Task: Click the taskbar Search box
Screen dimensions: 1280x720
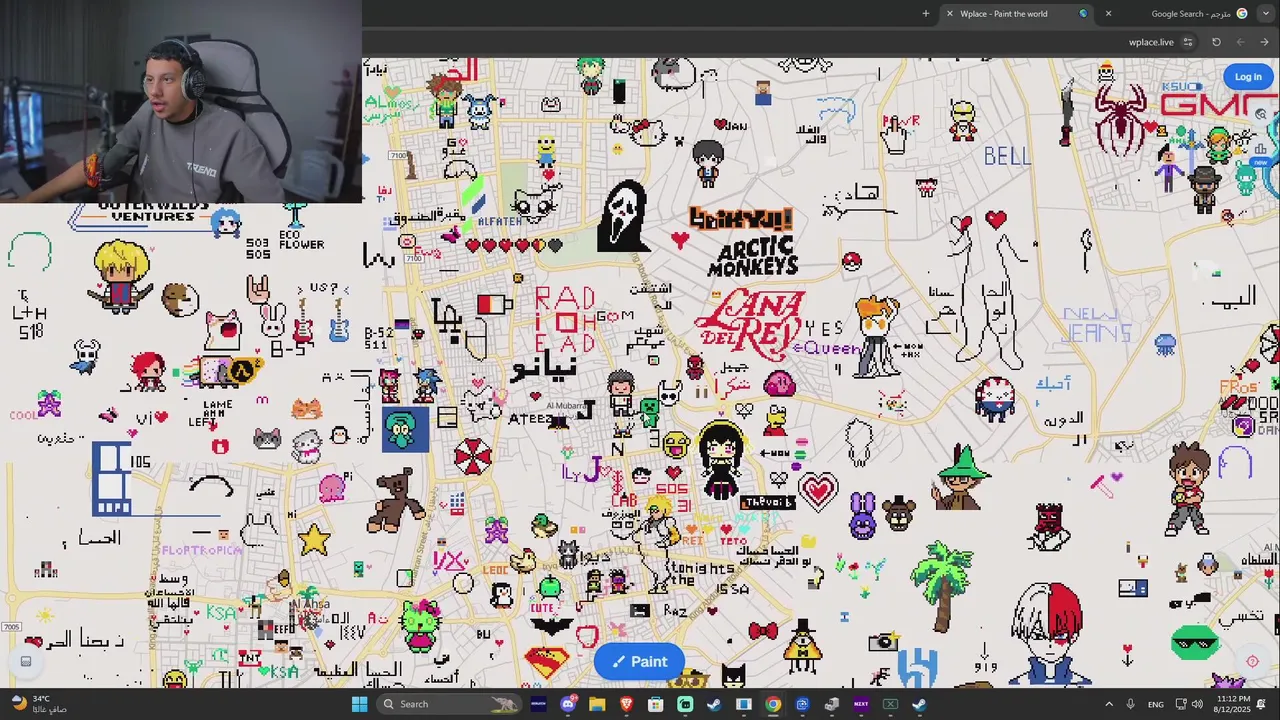Action: (x=450, y=704)
